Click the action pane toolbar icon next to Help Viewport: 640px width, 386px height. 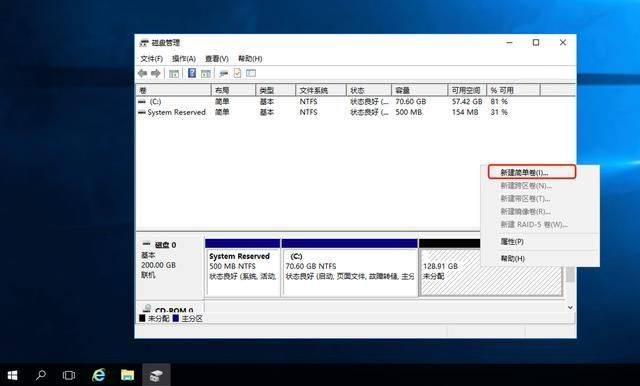(206, 73)
